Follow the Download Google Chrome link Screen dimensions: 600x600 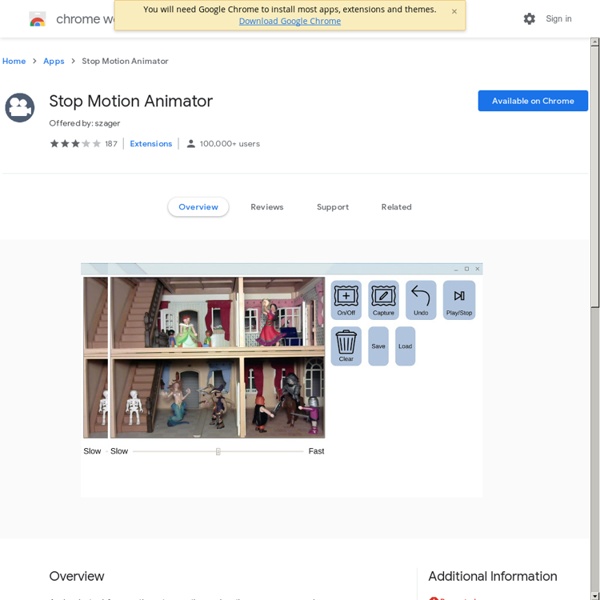coord(290,21)
